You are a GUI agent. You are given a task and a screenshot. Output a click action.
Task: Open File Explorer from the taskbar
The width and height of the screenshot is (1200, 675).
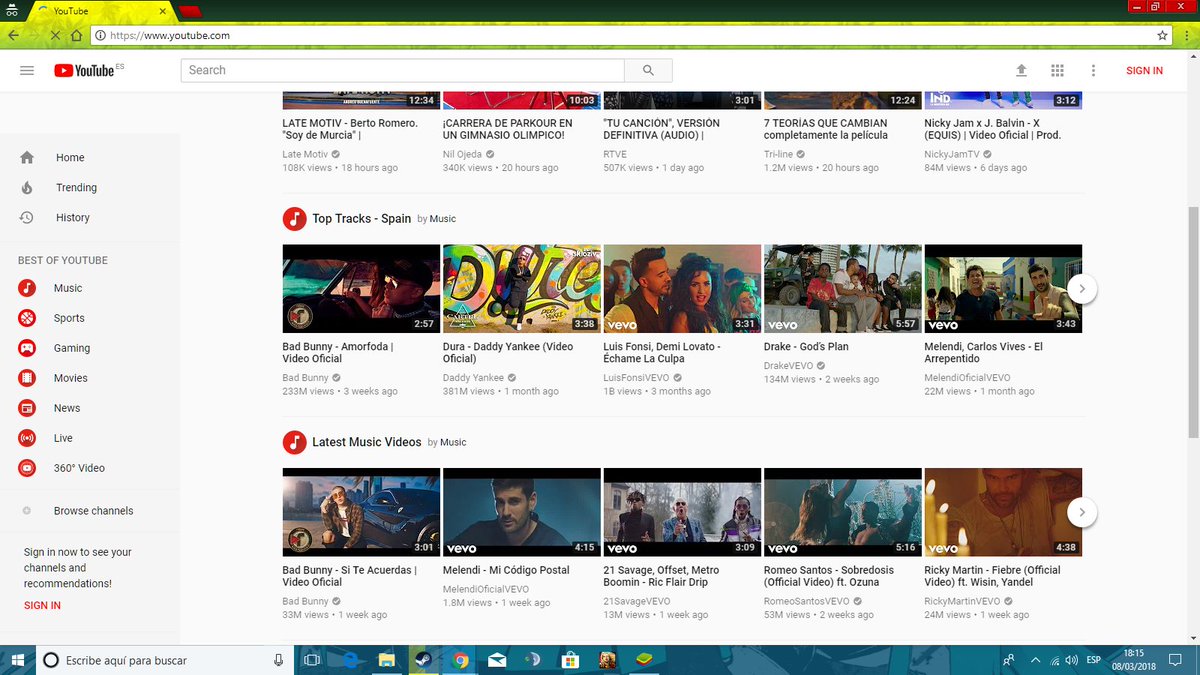[x=386, y=660]
